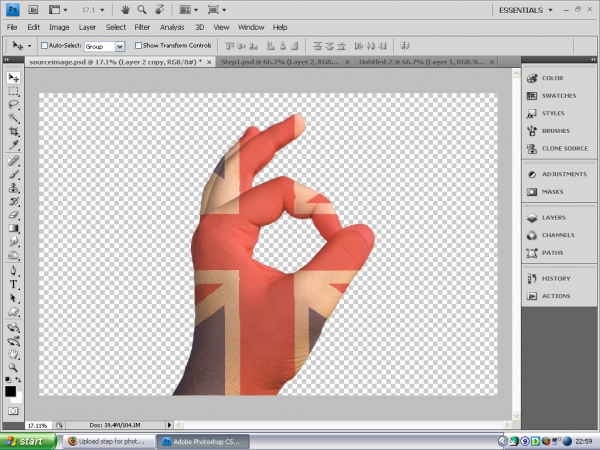Select the Pen tool
Viewport: 600px width, 450px height.
tap(13, 271)
